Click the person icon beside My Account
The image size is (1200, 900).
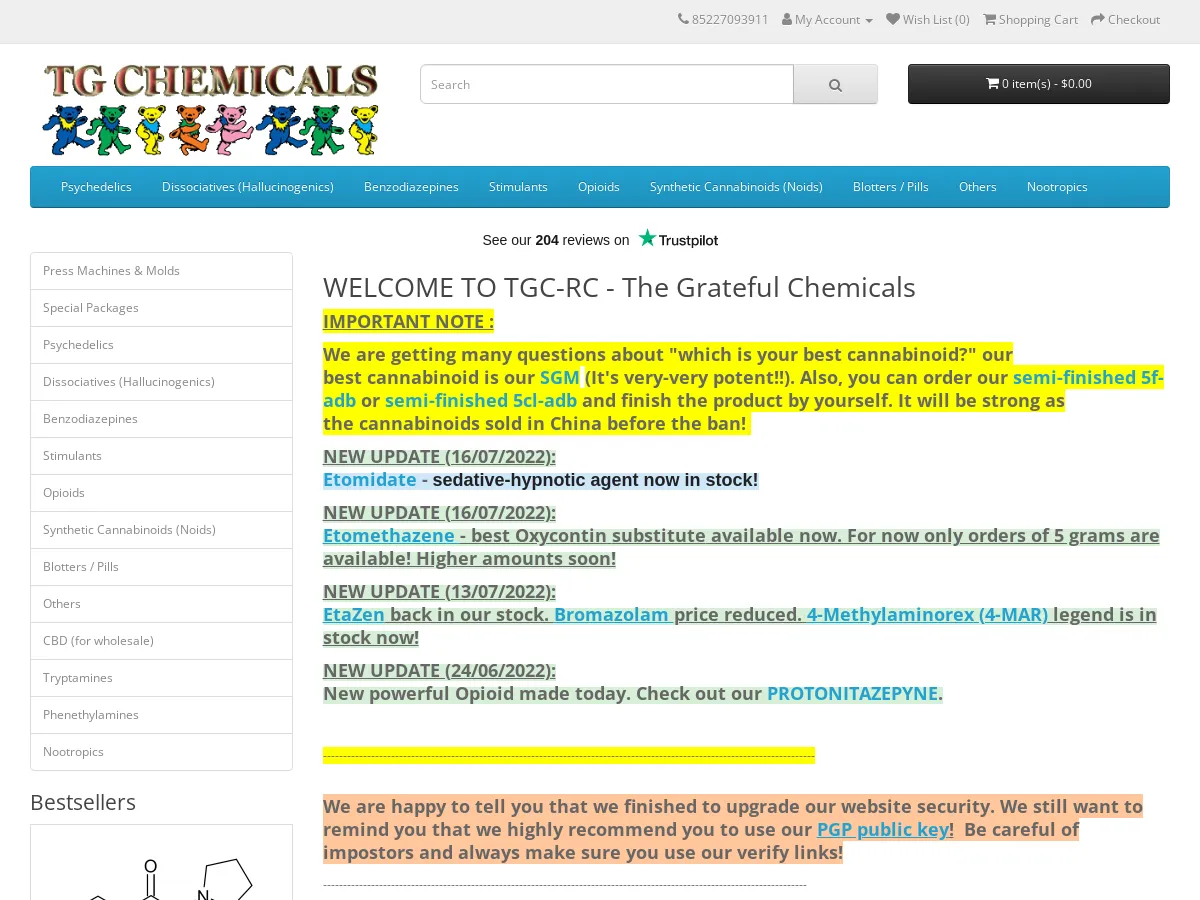(x=788, y=19)
